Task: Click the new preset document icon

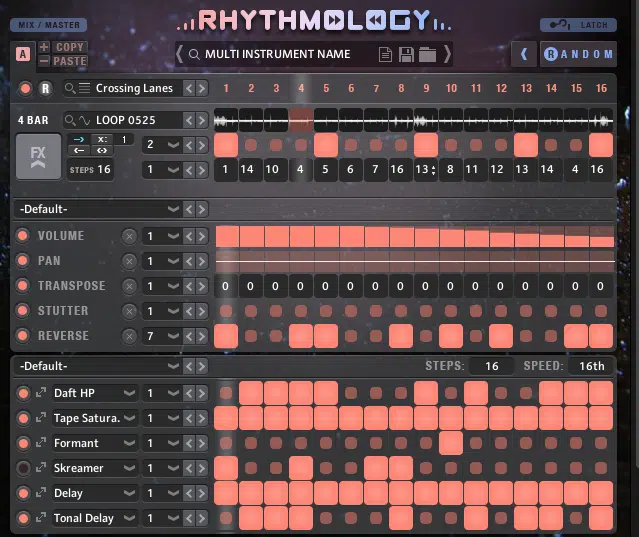Action: (x=385, y=54)
